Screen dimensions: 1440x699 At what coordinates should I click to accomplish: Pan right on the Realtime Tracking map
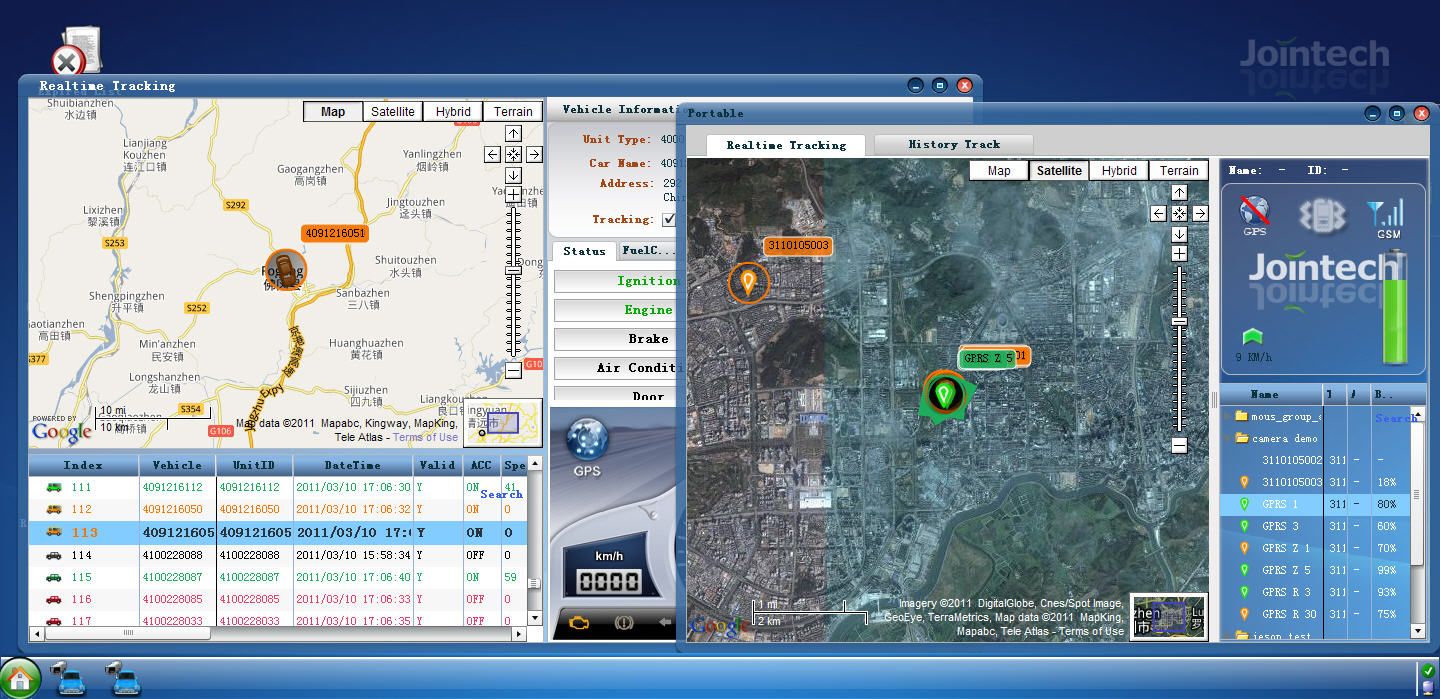coord(534,154)
